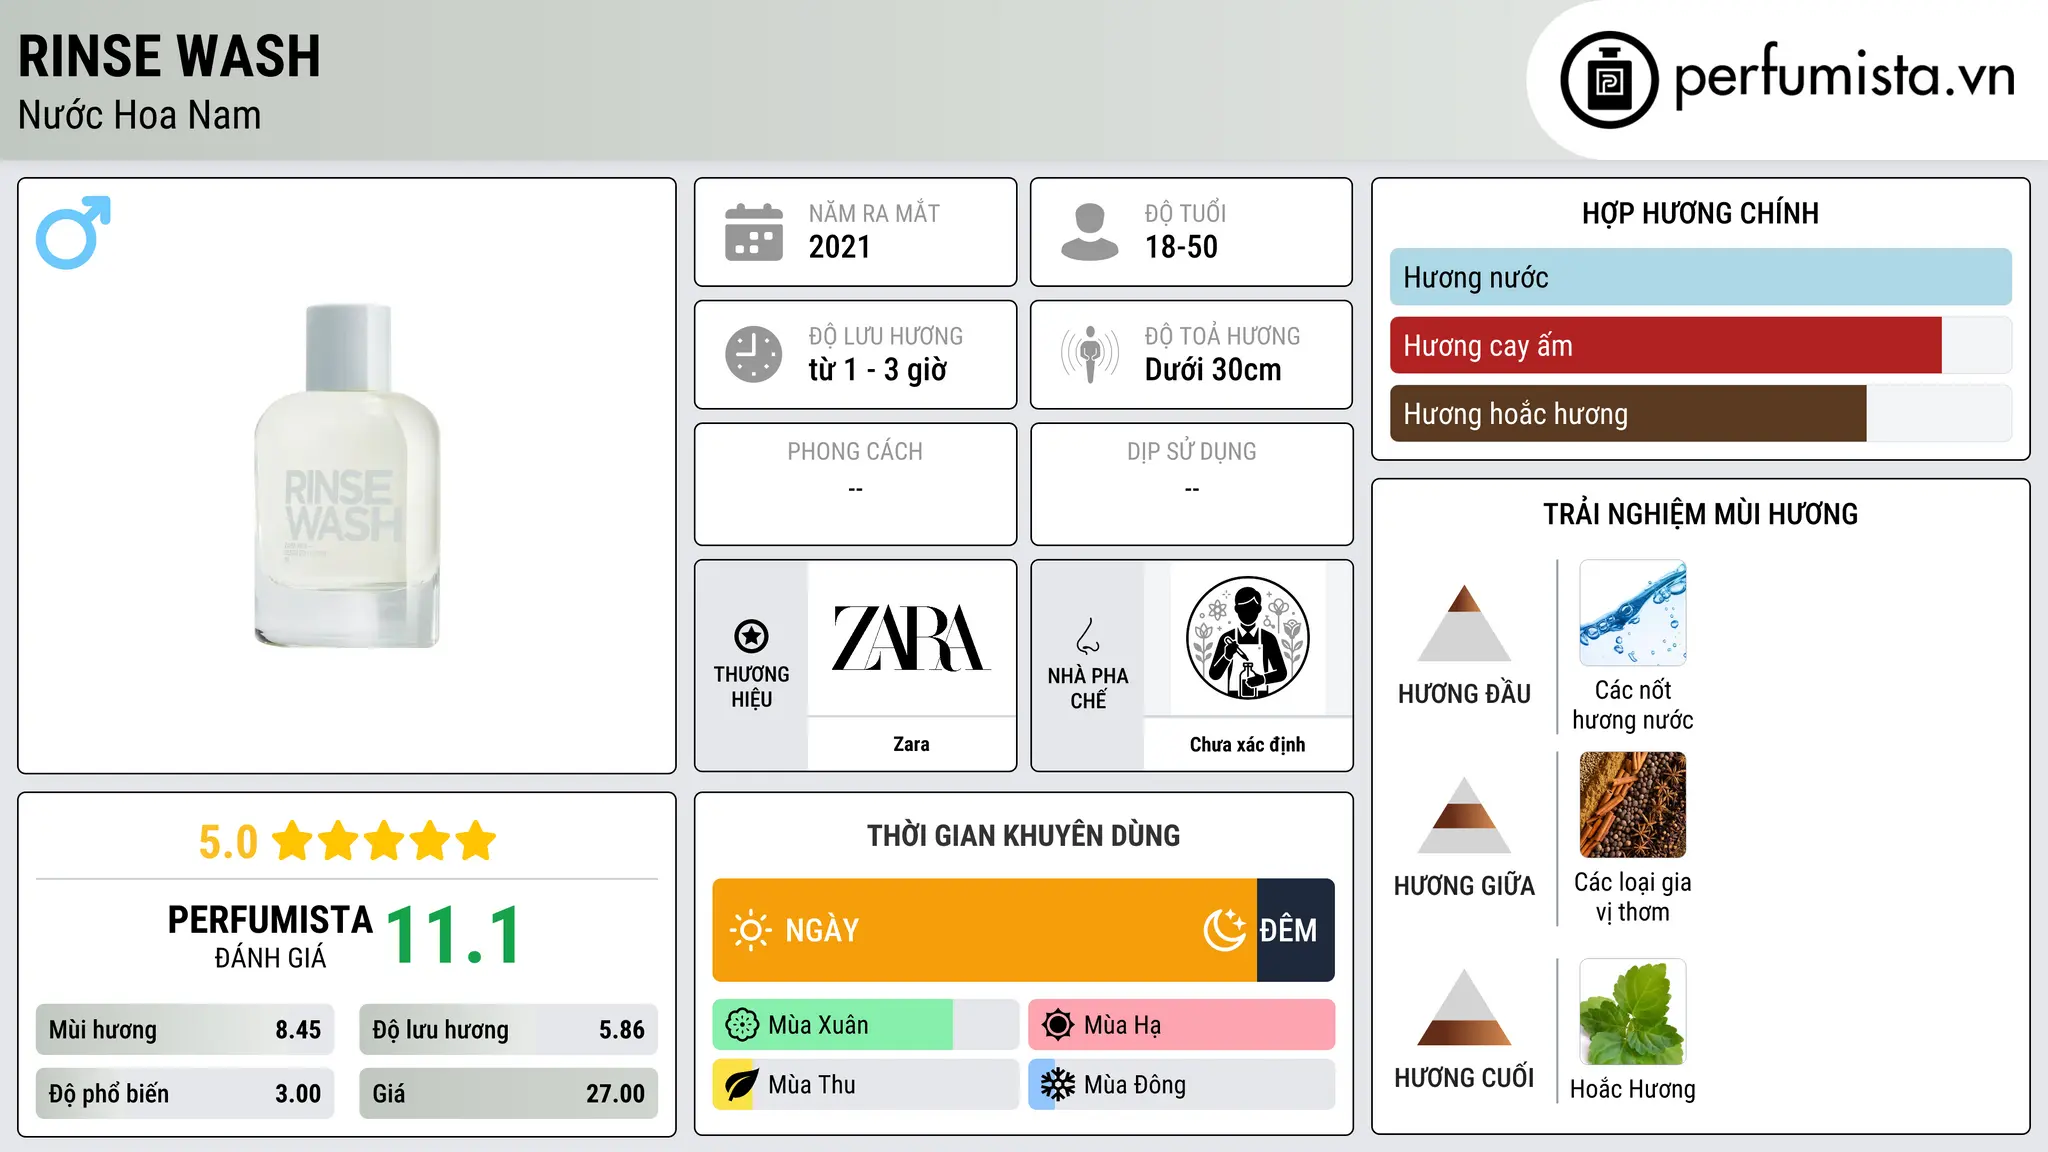Screen dimensions: 2048x1152
Task: Click the 'Chưa xác định' perfumer label
Action: (x=1247, y=744)
